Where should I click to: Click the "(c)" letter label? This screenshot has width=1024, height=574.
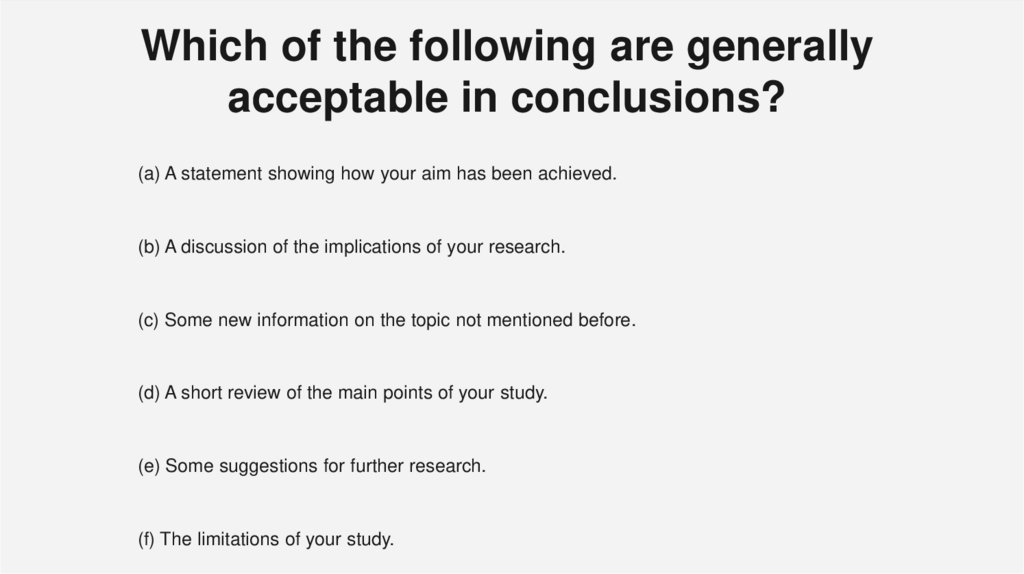[148, 321]
